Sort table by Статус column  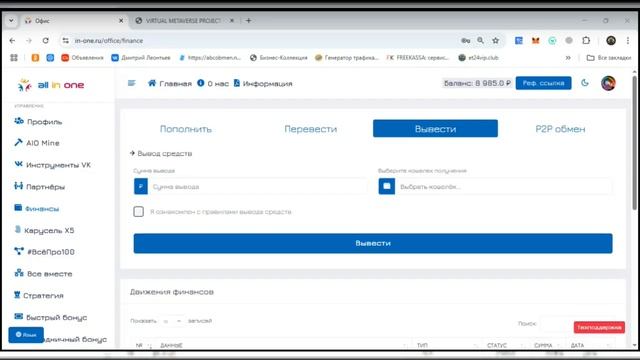(x=506, y=345)
